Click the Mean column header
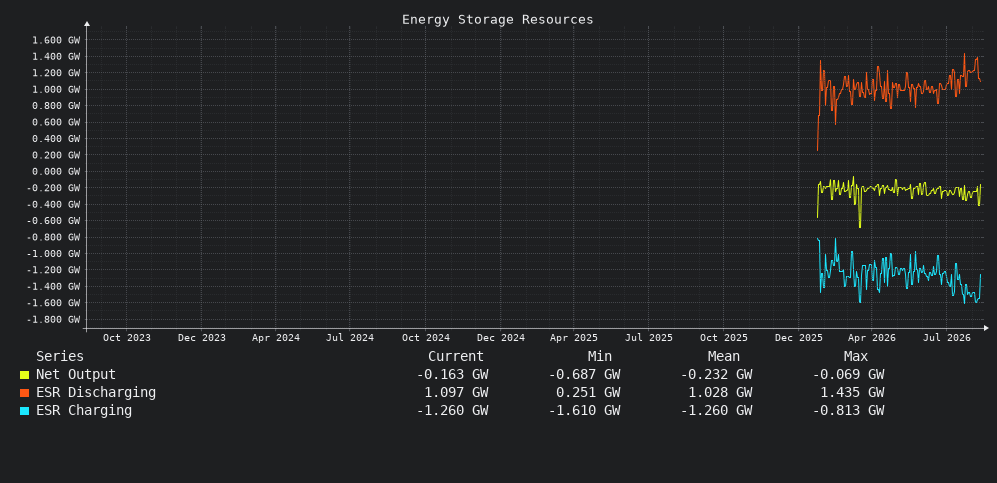997x483 pixels. (x=724, y=357)
